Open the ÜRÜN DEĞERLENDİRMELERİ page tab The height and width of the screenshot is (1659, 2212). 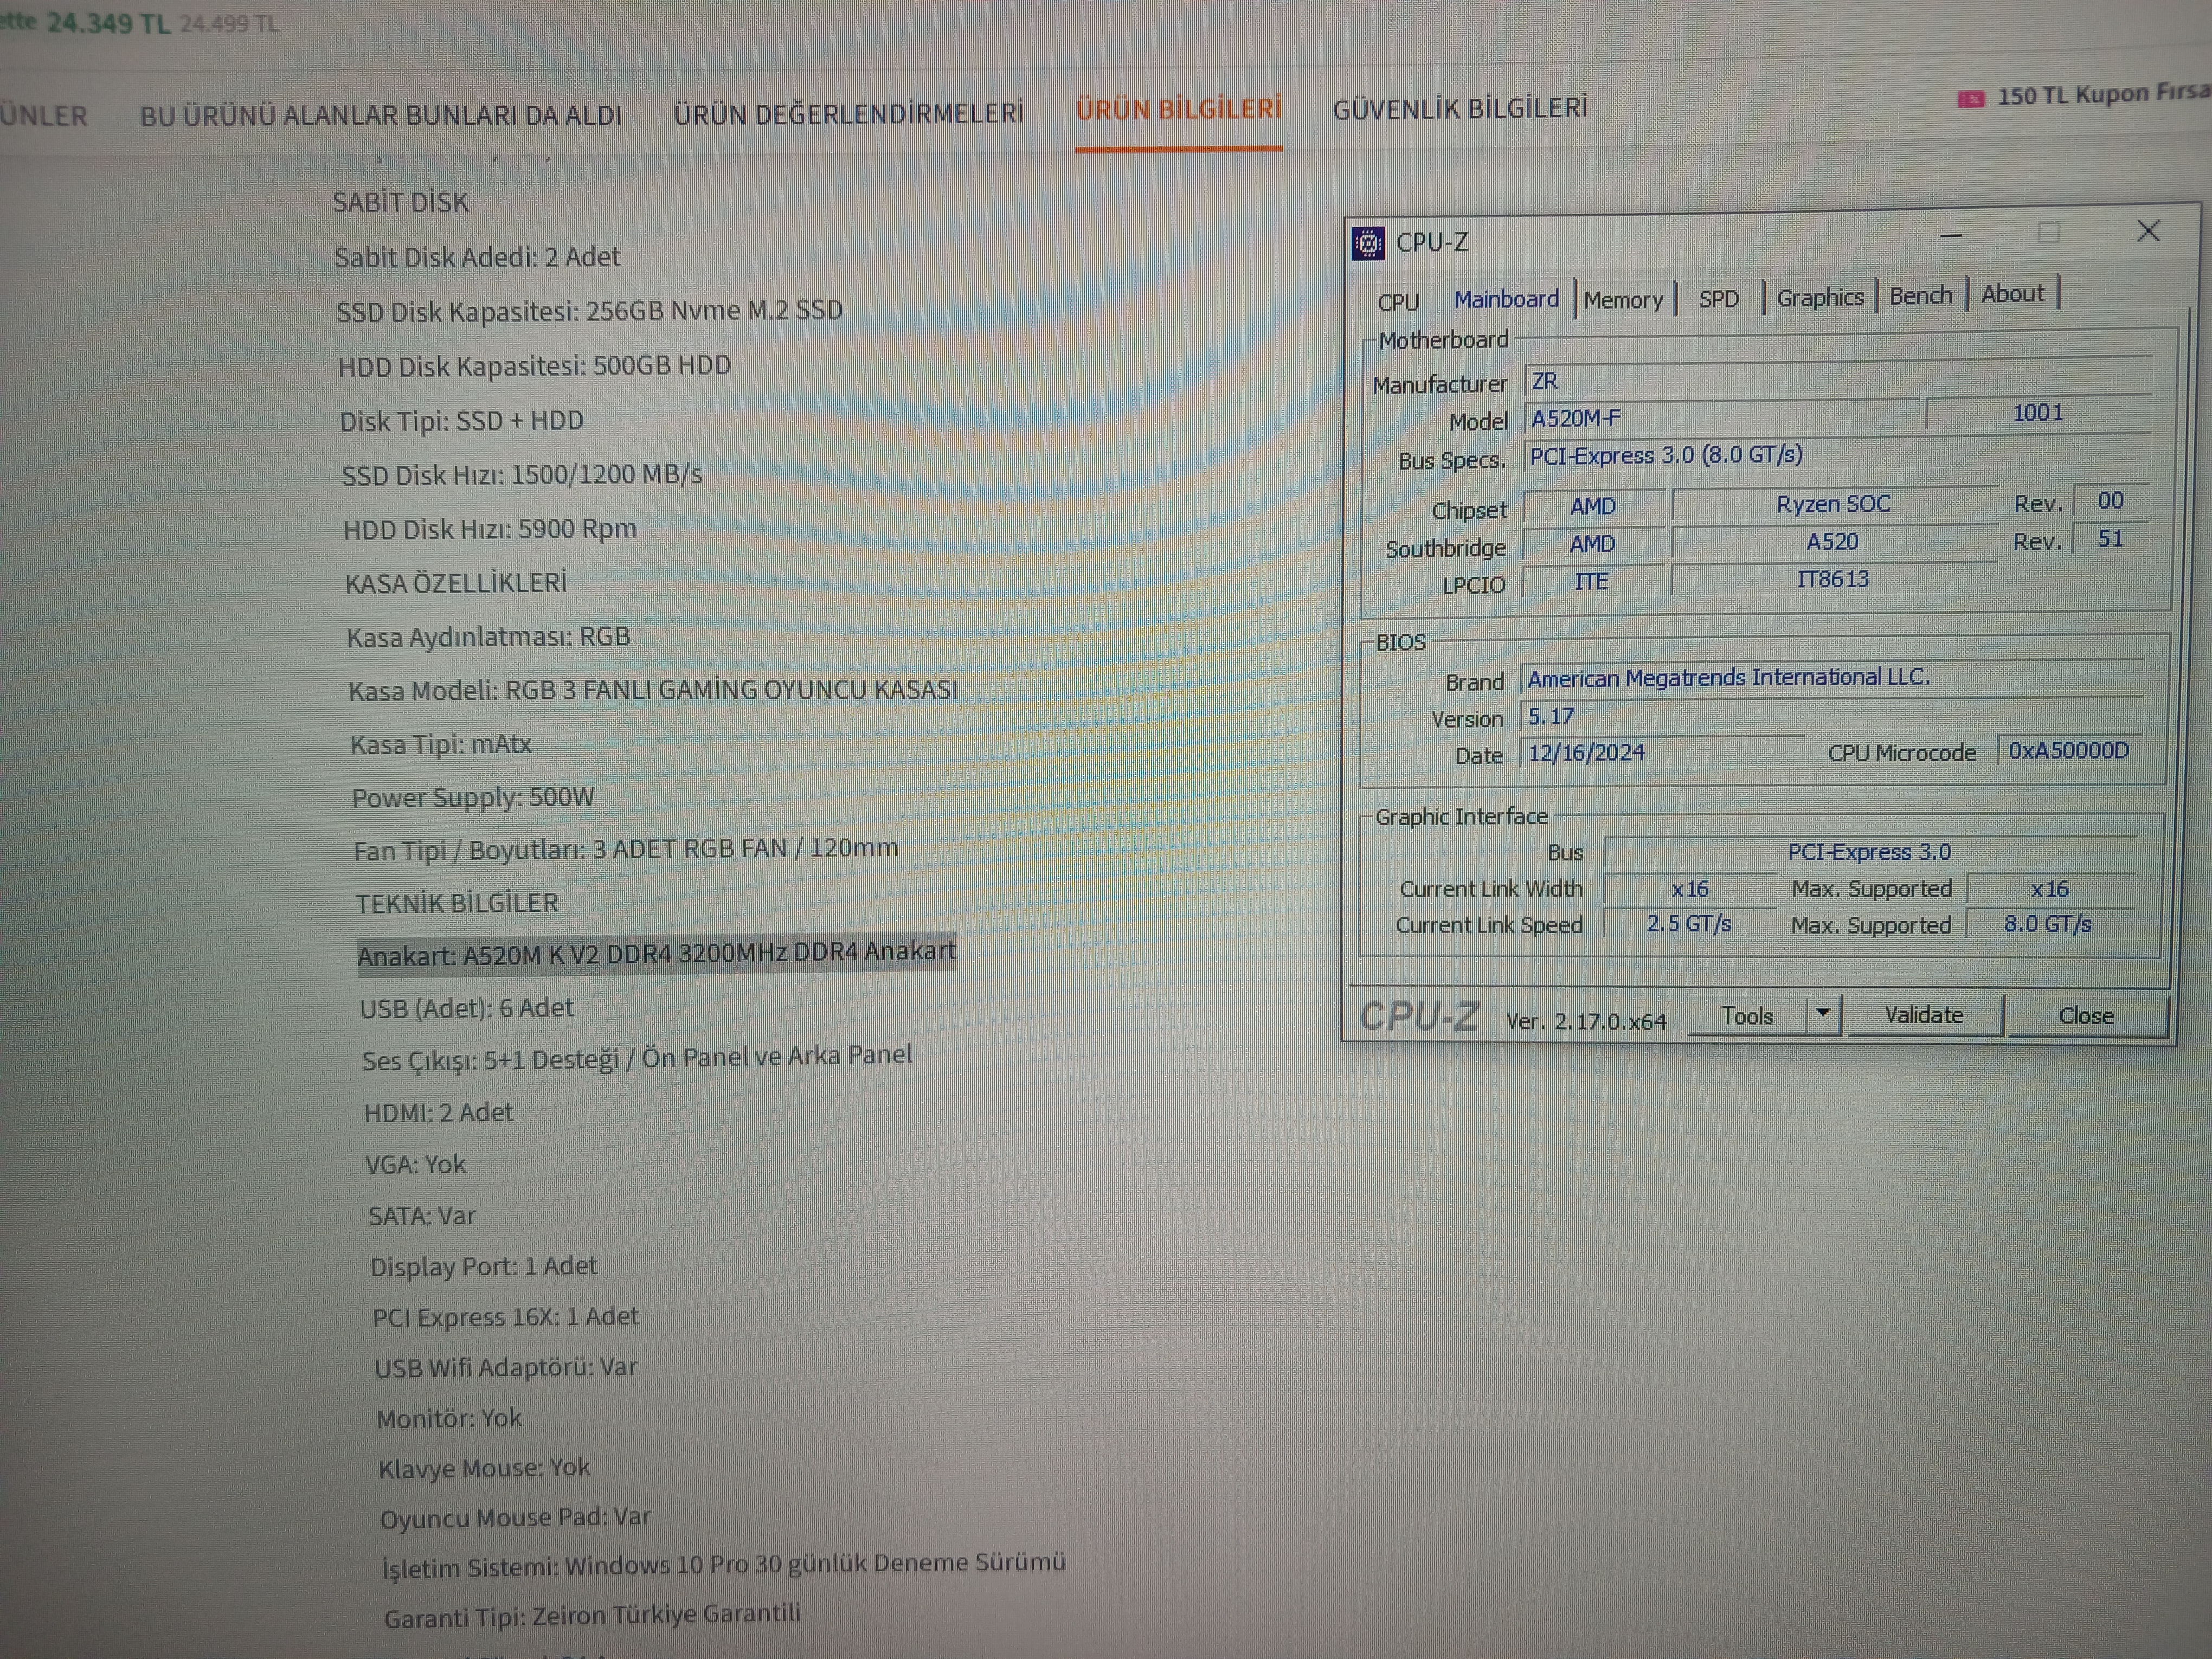pyautogui.click(x=848, y=114)
